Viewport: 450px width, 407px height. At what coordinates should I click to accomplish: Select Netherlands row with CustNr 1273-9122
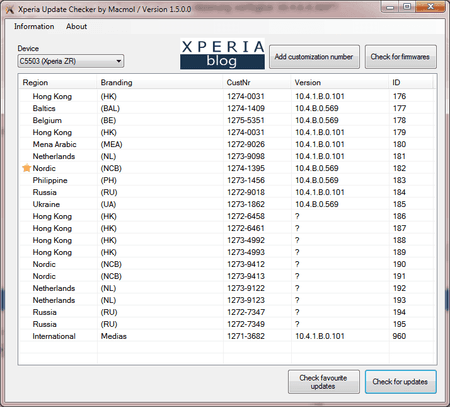pos(227,288)
